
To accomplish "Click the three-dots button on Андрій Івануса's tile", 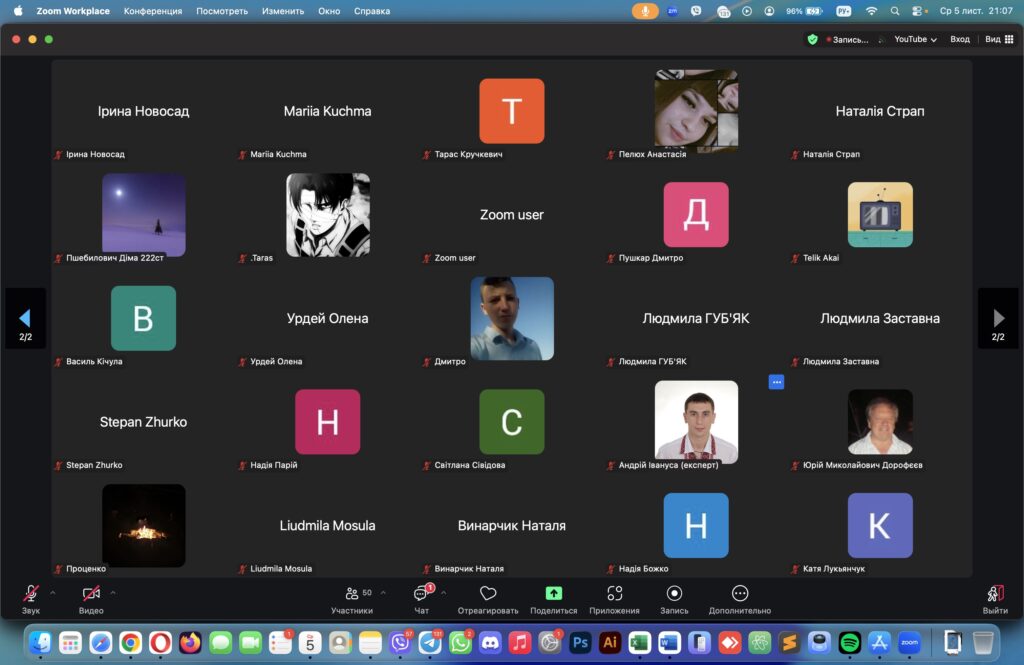I will [776, 382].
